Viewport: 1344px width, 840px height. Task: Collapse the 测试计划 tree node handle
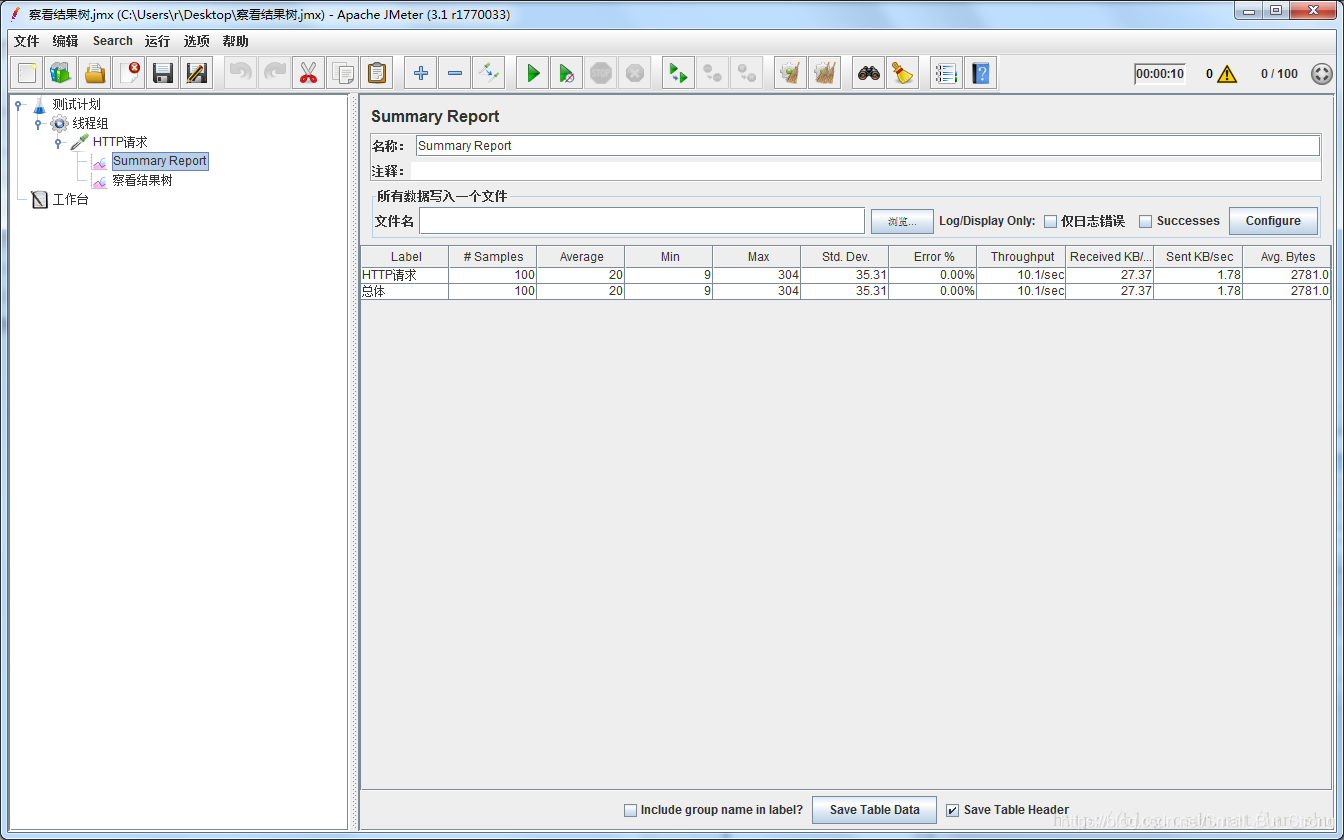pos(18,104)
